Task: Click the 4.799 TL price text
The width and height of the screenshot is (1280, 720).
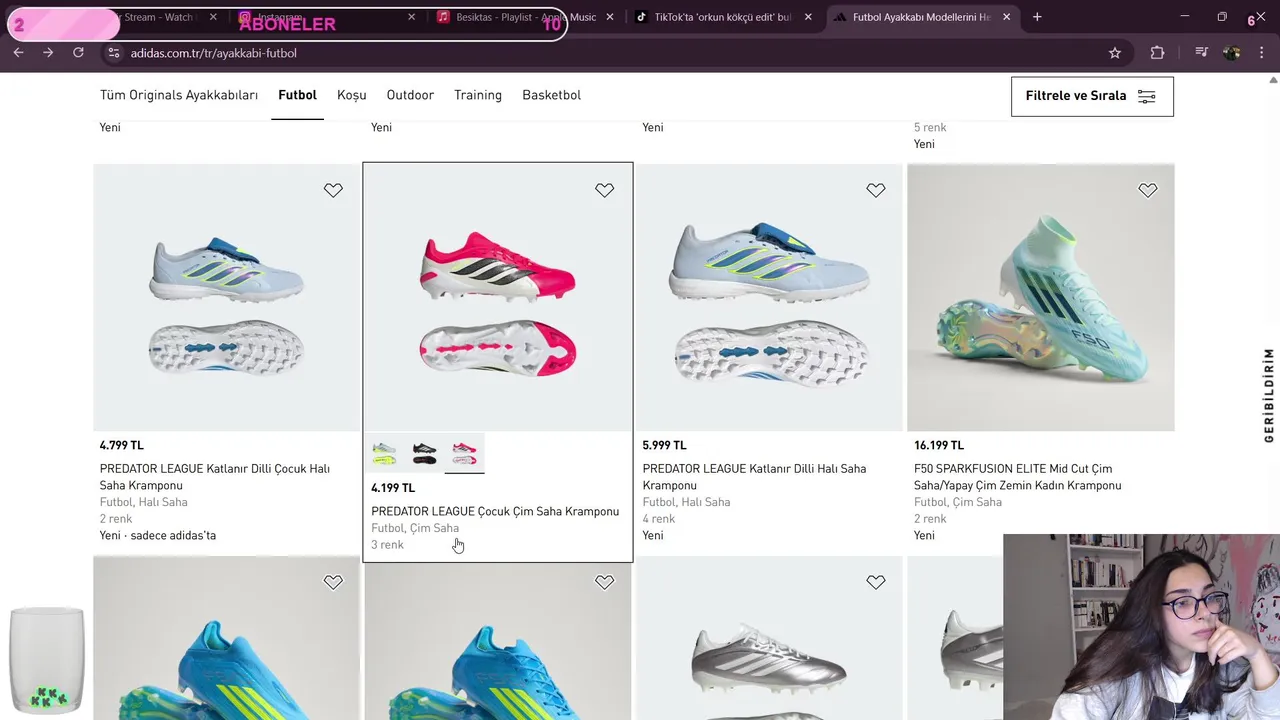Action: 122,445
